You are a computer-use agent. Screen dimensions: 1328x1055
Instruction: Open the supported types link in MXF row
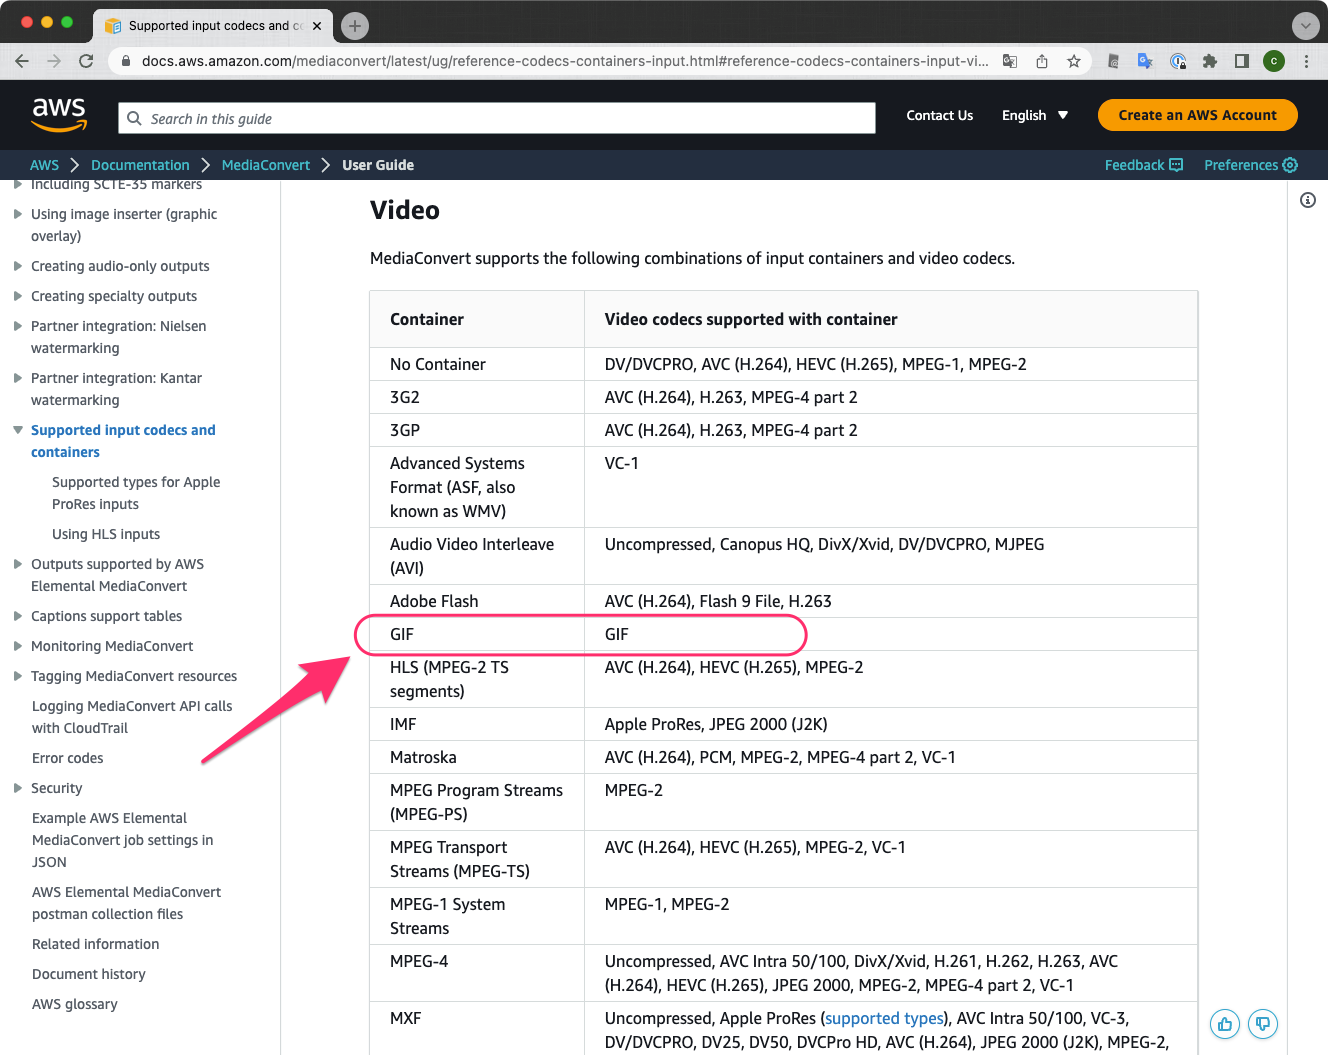tap(884, 1018)
